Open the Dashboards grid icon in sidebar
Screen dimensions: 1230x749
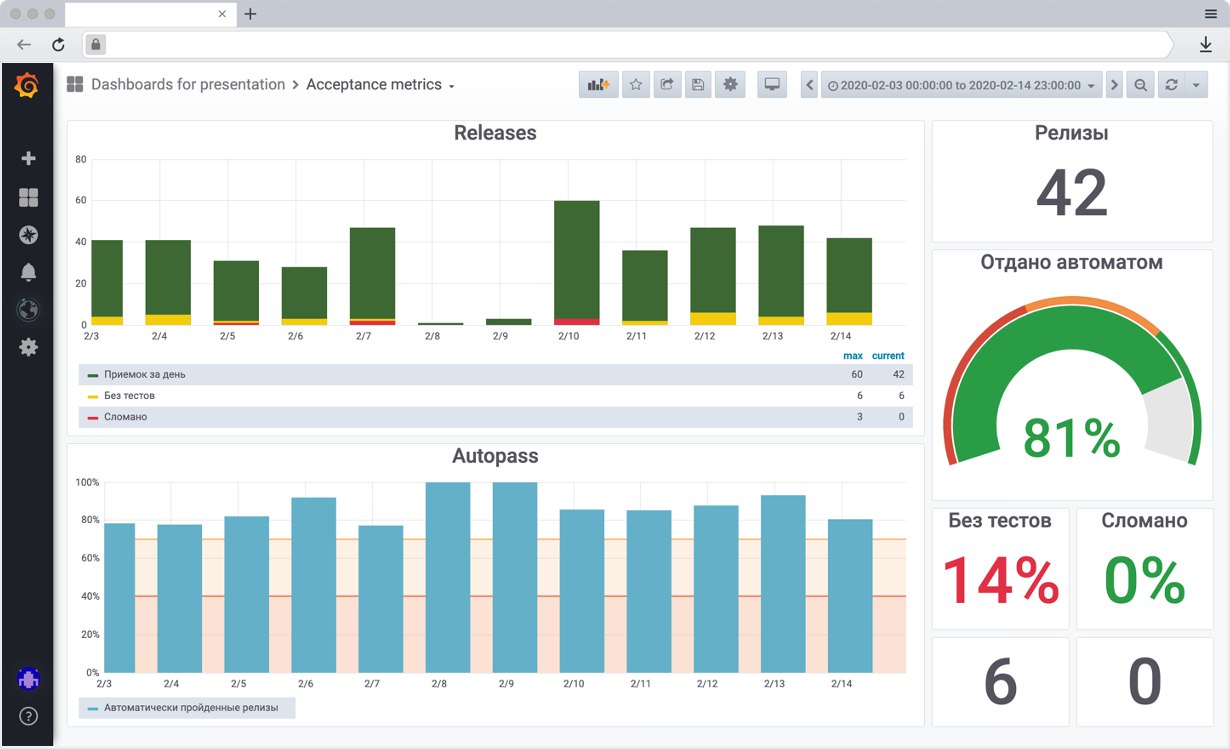pyautogui.click(x=28, y=198)
